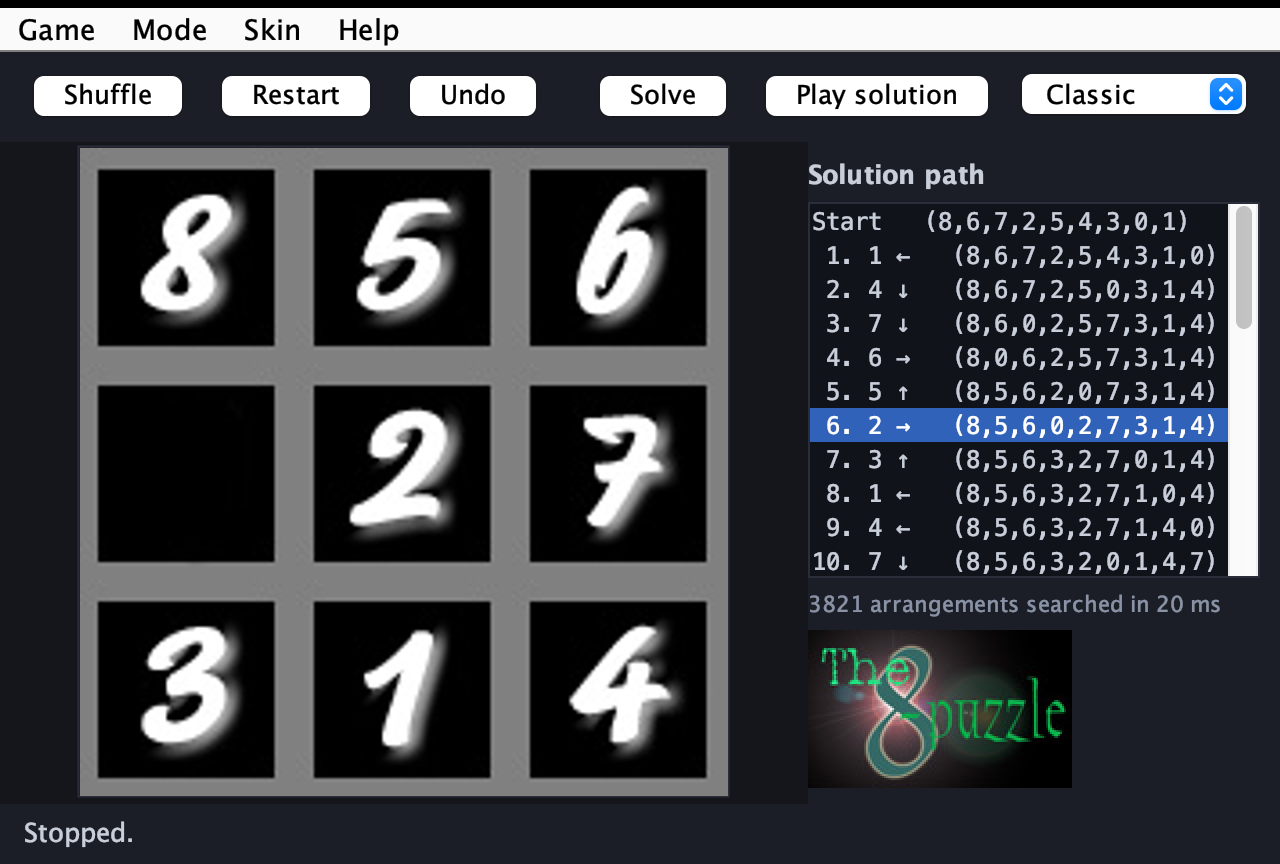Click the '3821 arrangements searched' text
Viewport: 1280px width, 864px height.
[1014, 604]
